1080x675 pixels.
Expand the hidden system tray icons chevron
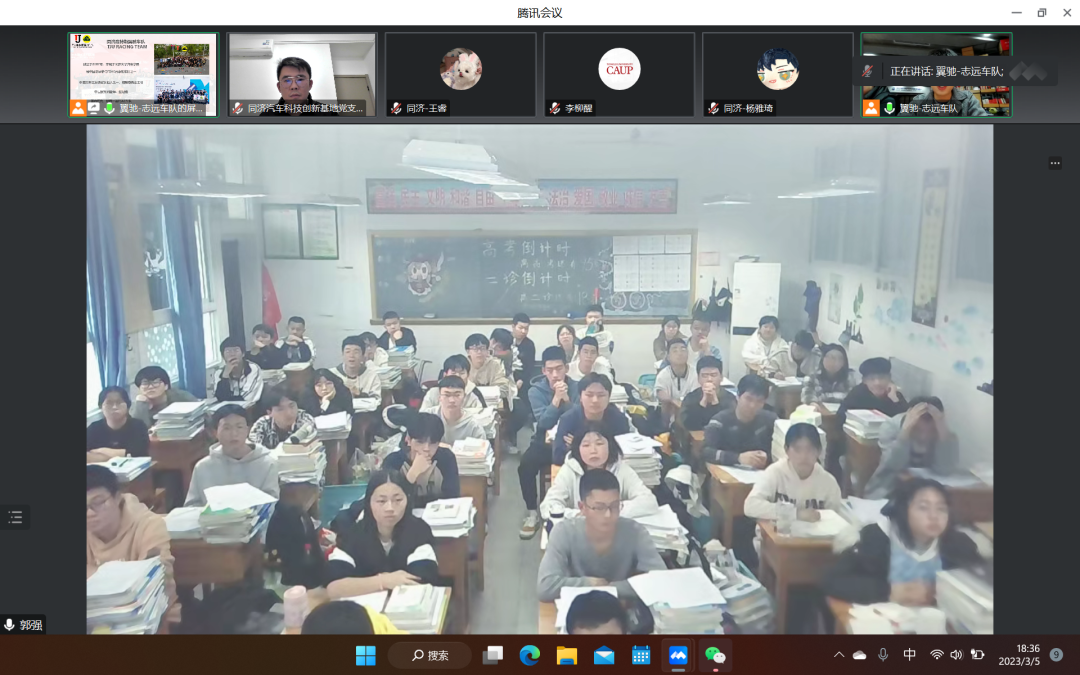point(838,654)
